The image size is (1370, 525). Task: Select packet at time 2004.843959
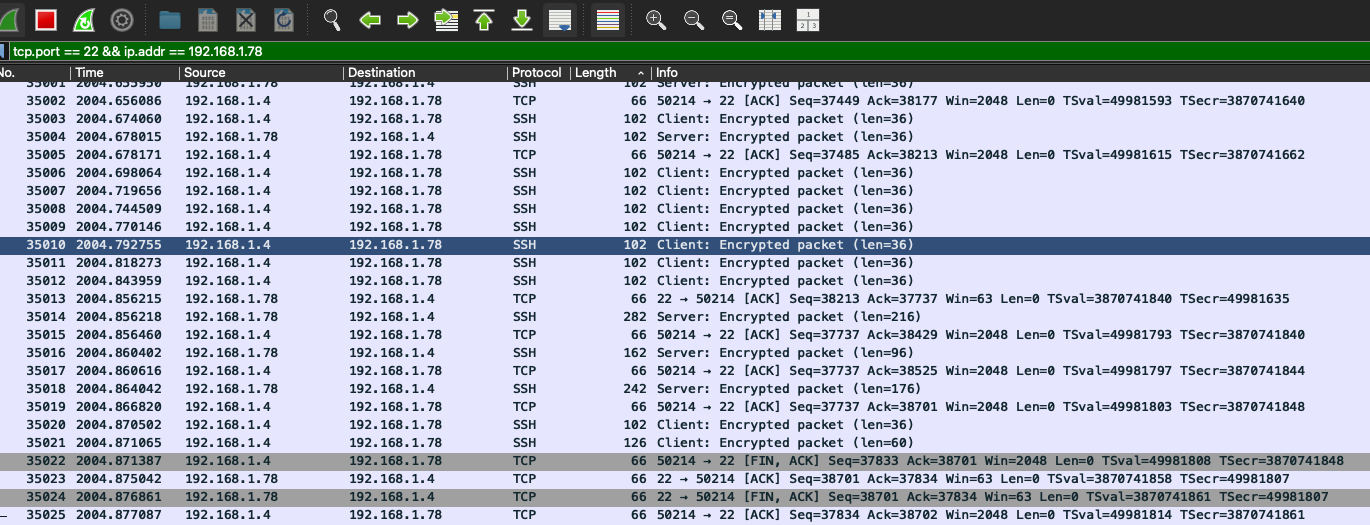[685, 281]
